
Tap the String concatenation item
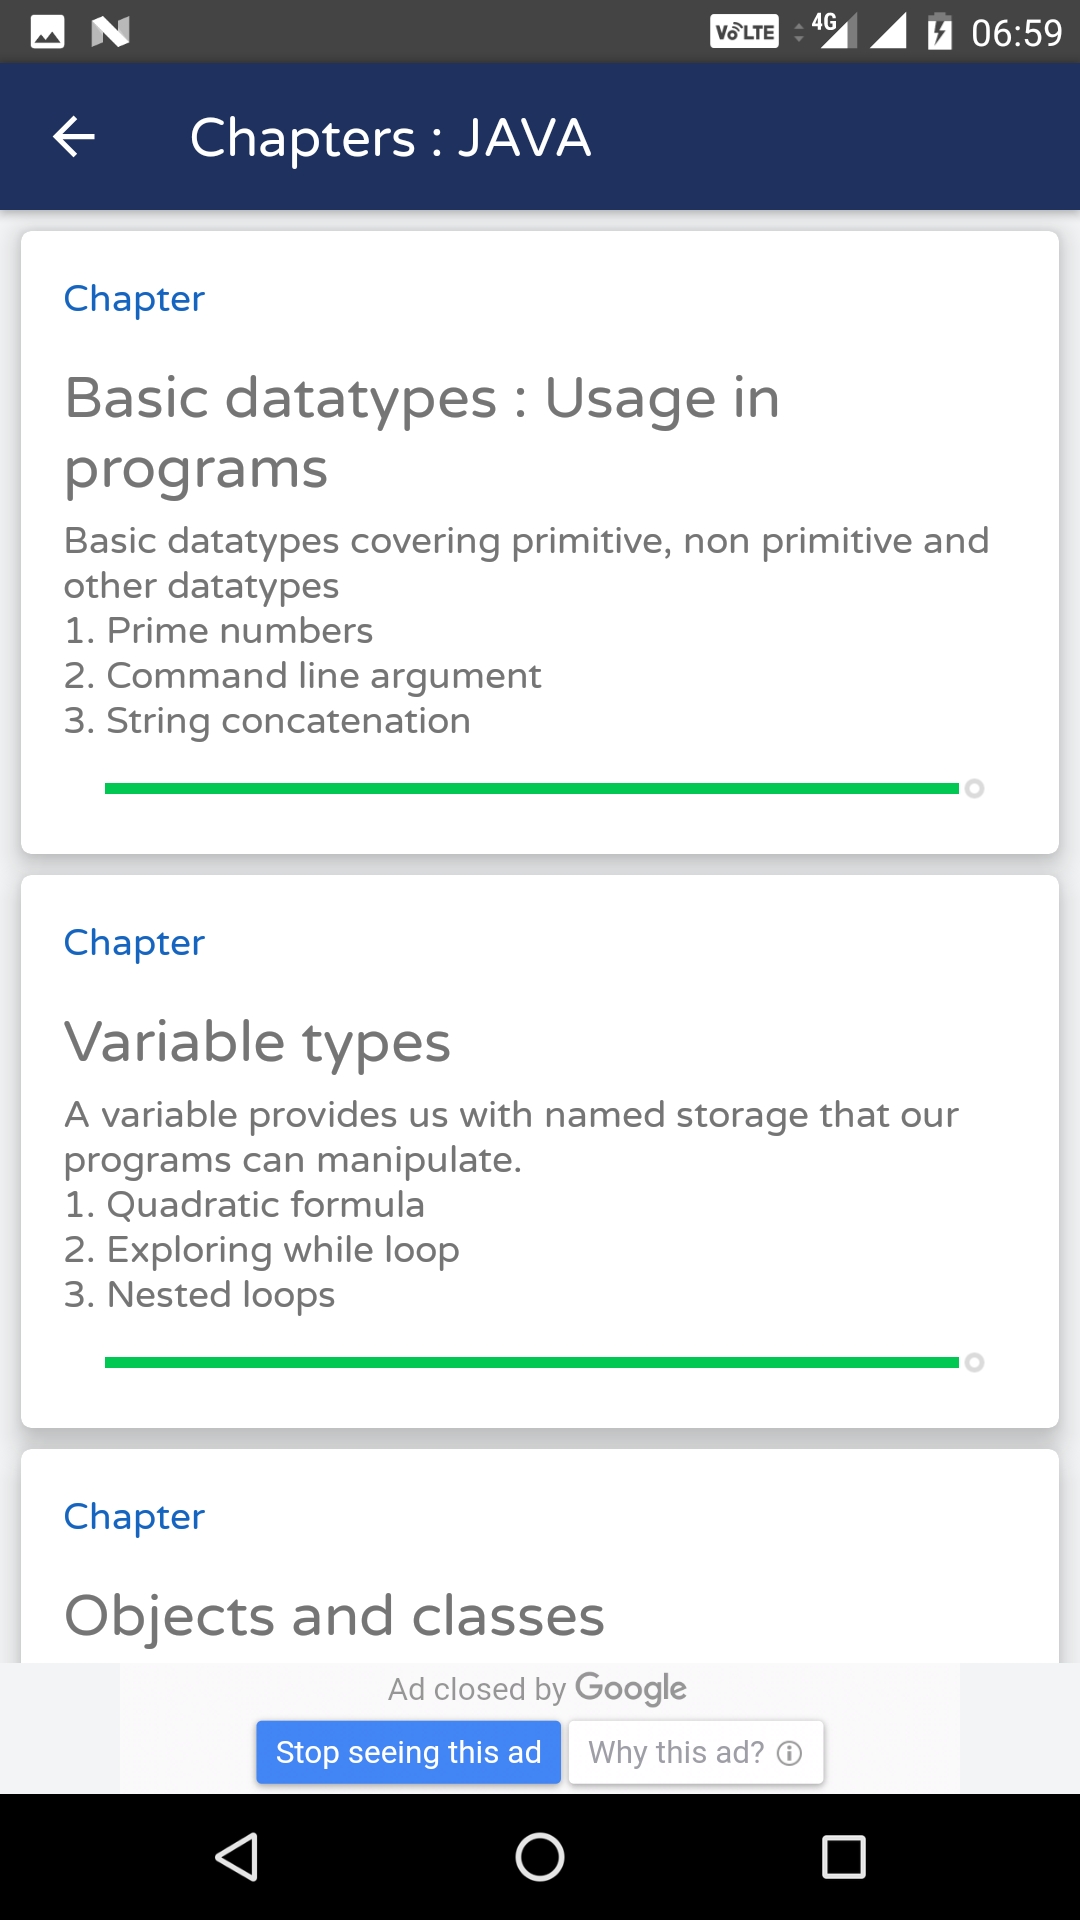click(x=268, y=721)
